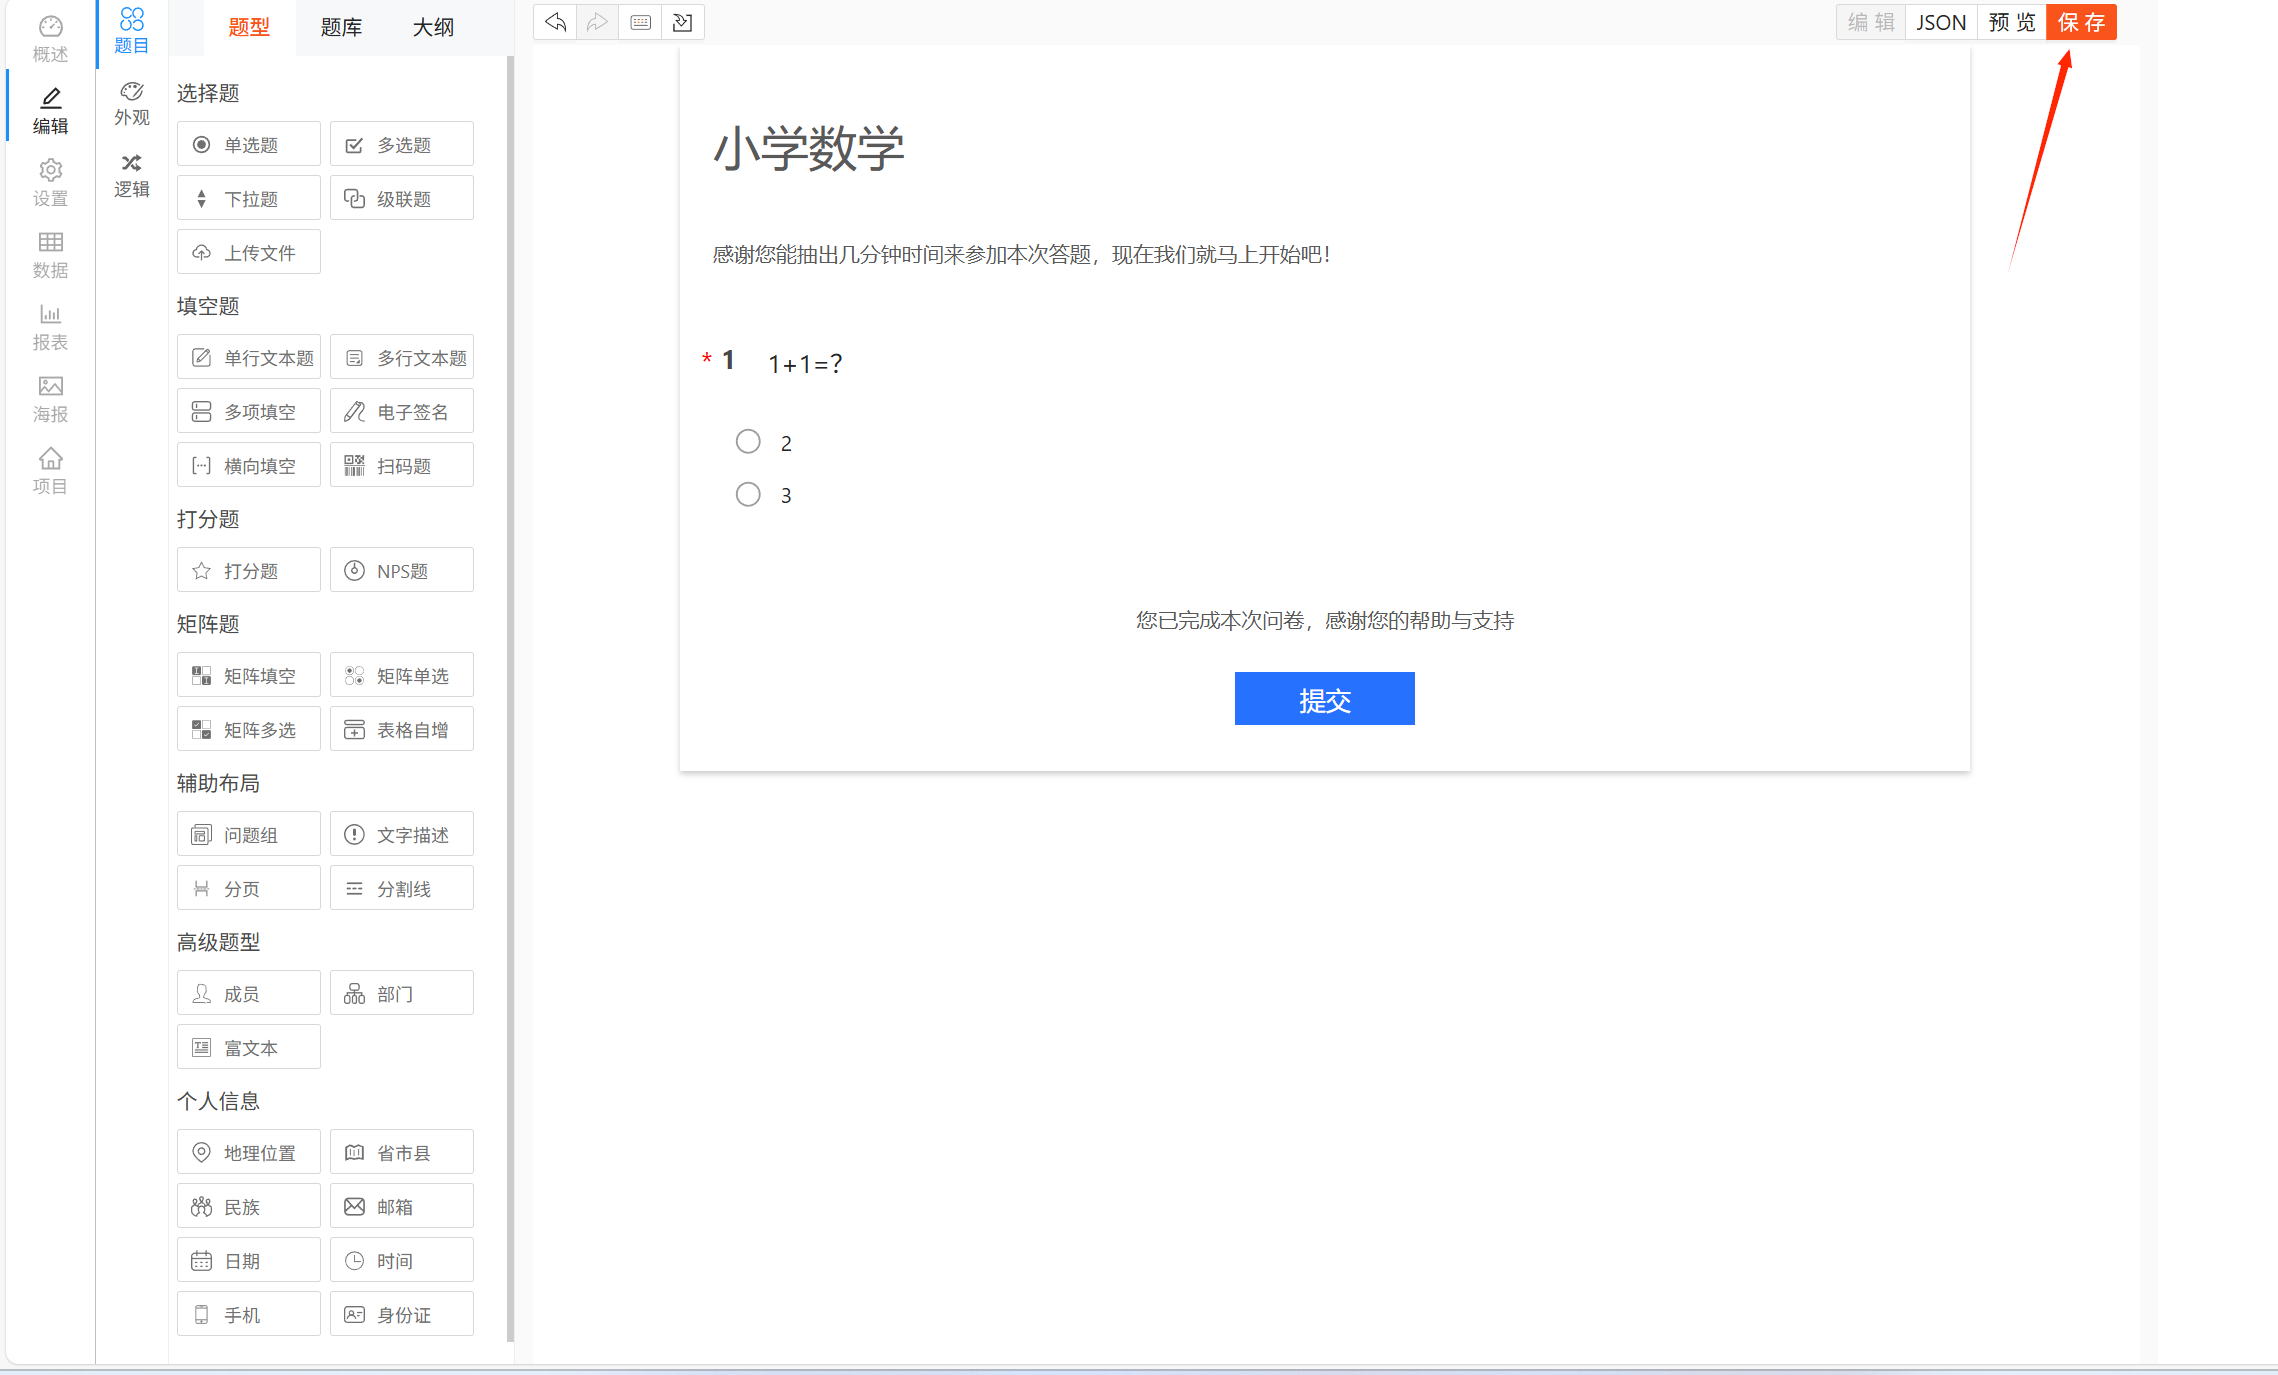Click the 小学数学 survey title text
Viewport: 2278px width, 1375px height.
(x=808, y=149)
